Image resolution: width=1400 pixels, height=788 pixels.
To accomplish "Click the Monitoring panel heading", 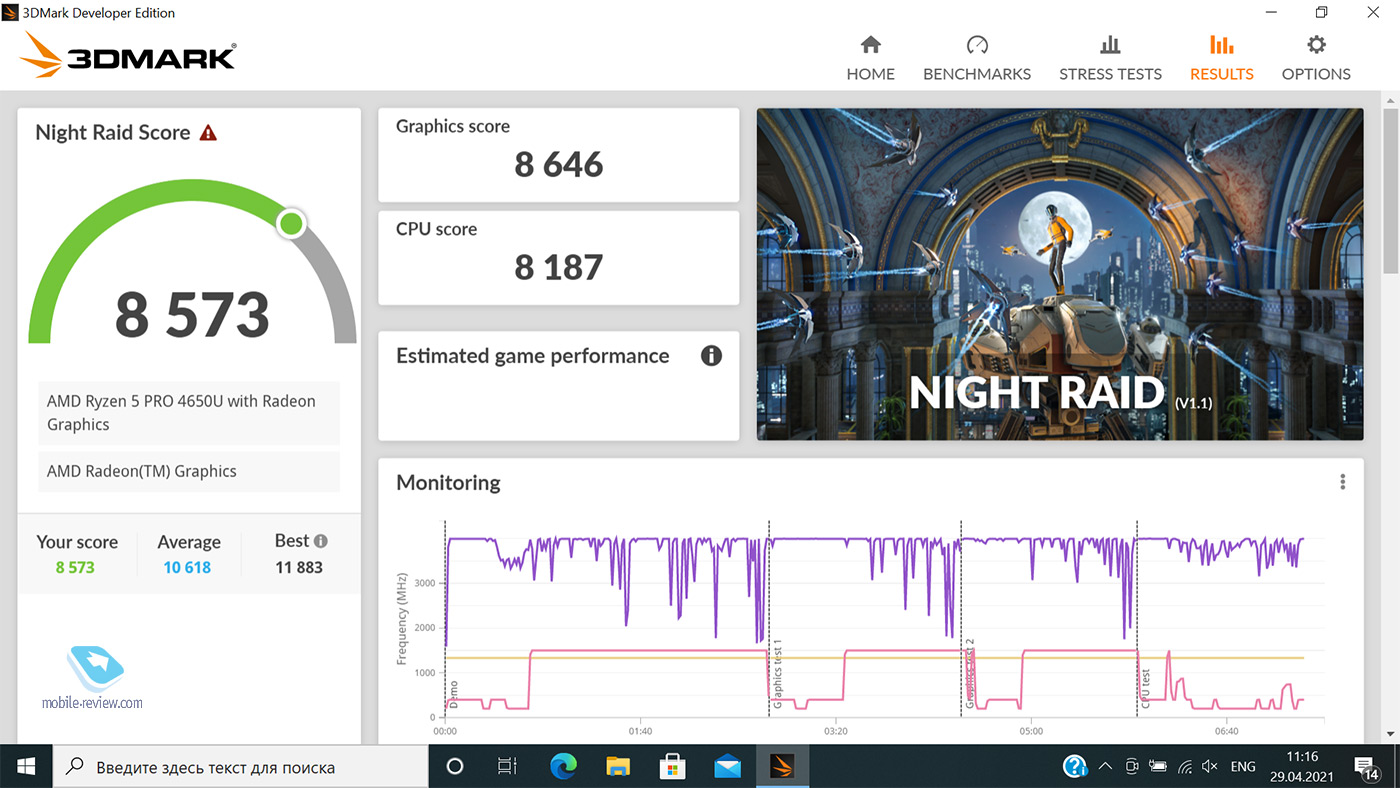I will click(x=448, y=483).
